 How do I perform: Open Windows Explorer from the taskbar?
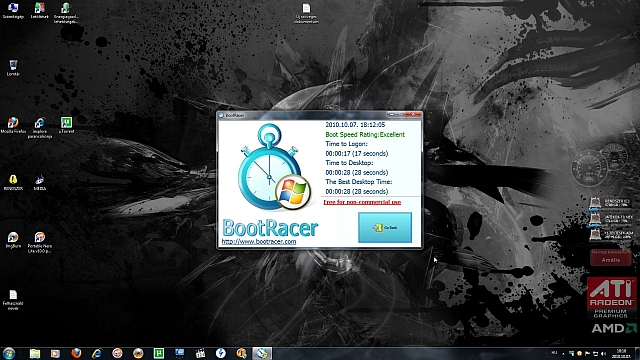point(35,353)
